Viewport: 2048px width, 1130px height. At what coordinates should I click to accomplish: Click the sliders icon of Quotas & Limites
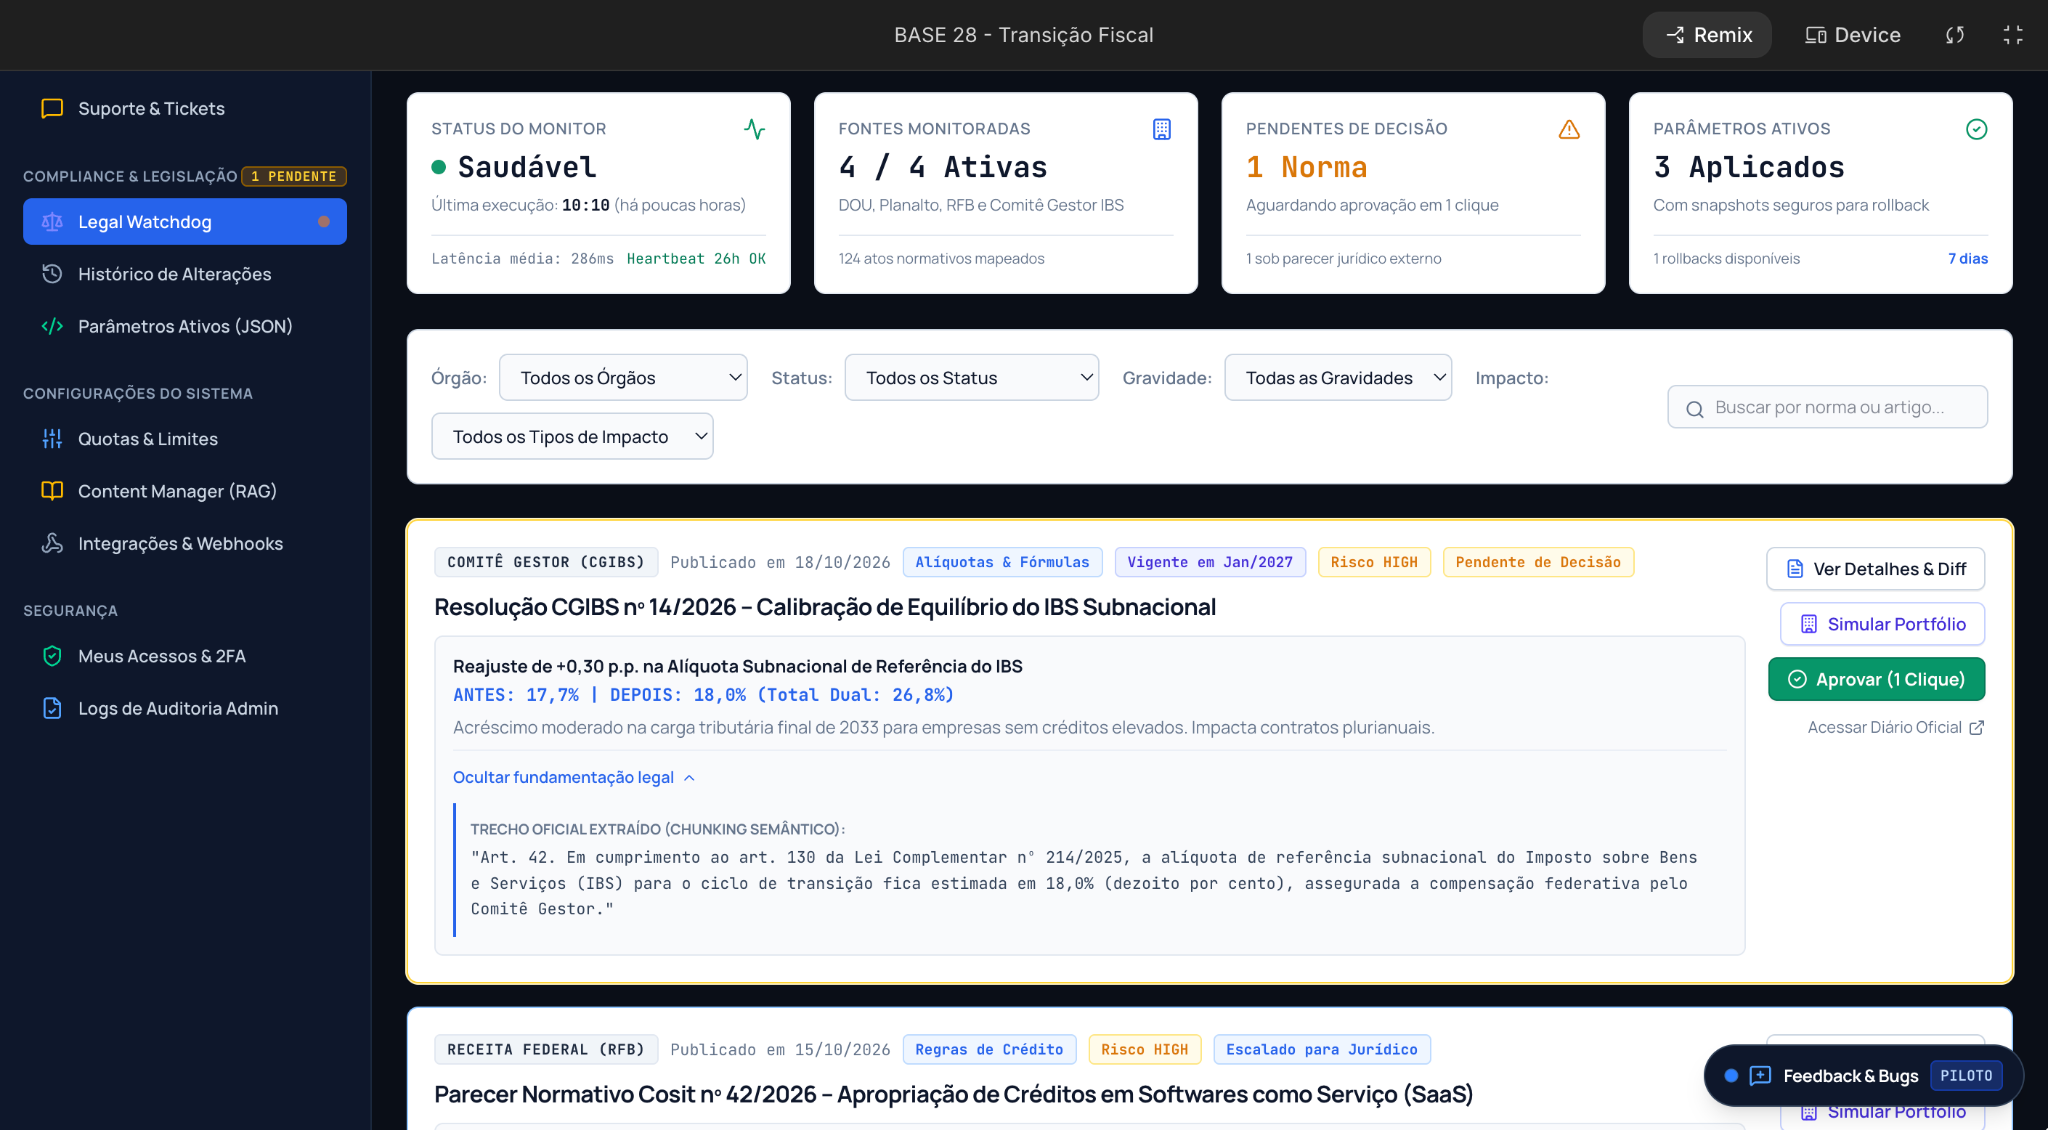click(x=52, y=439)
